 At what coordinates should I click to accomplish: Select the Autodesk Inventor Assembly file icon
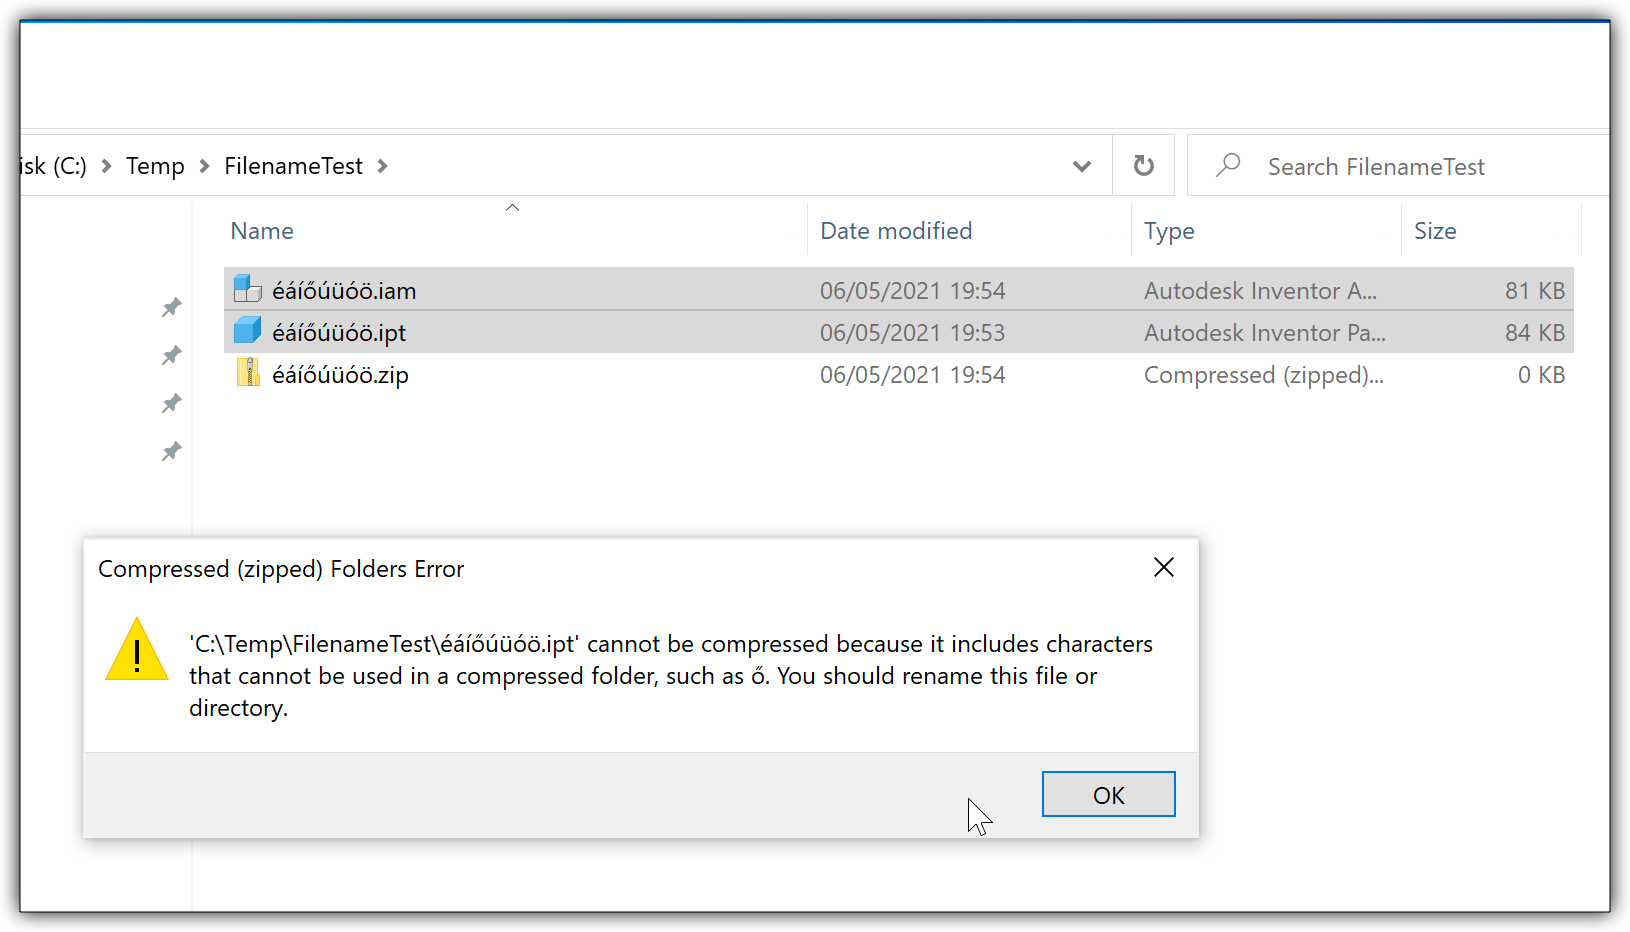pos(246,289)
